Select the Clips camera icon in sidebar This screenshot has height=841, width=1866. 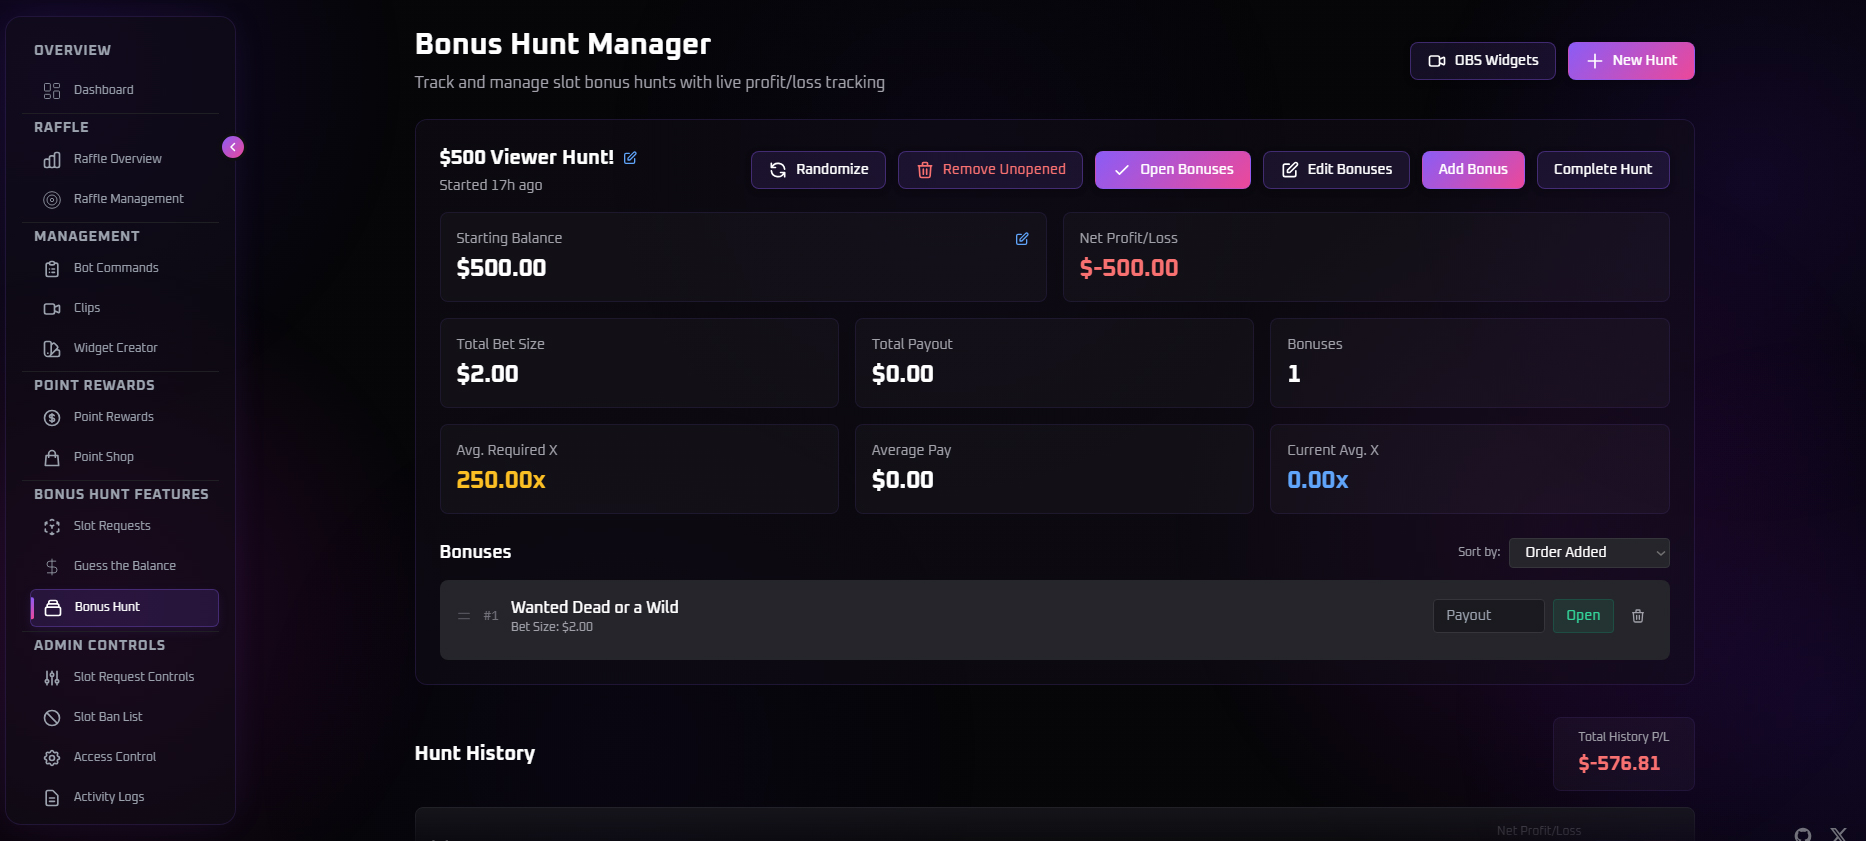point(52,308)
